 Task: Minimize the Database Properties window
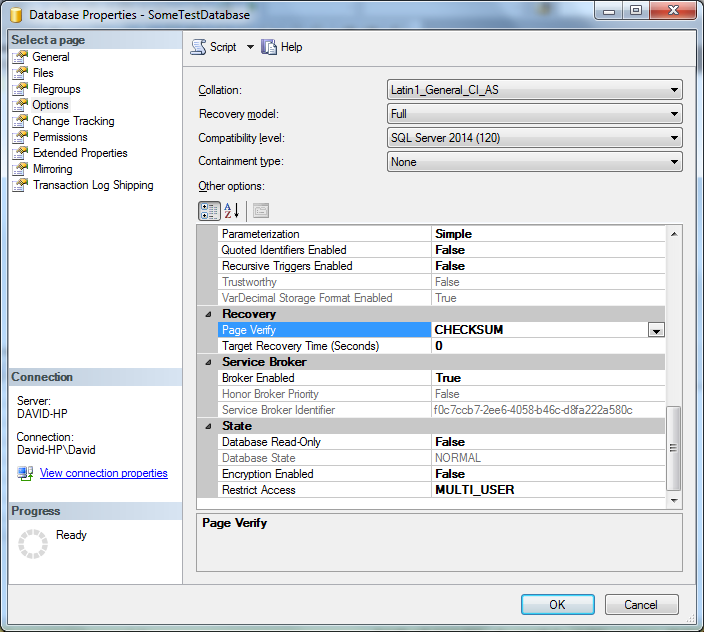609,10
